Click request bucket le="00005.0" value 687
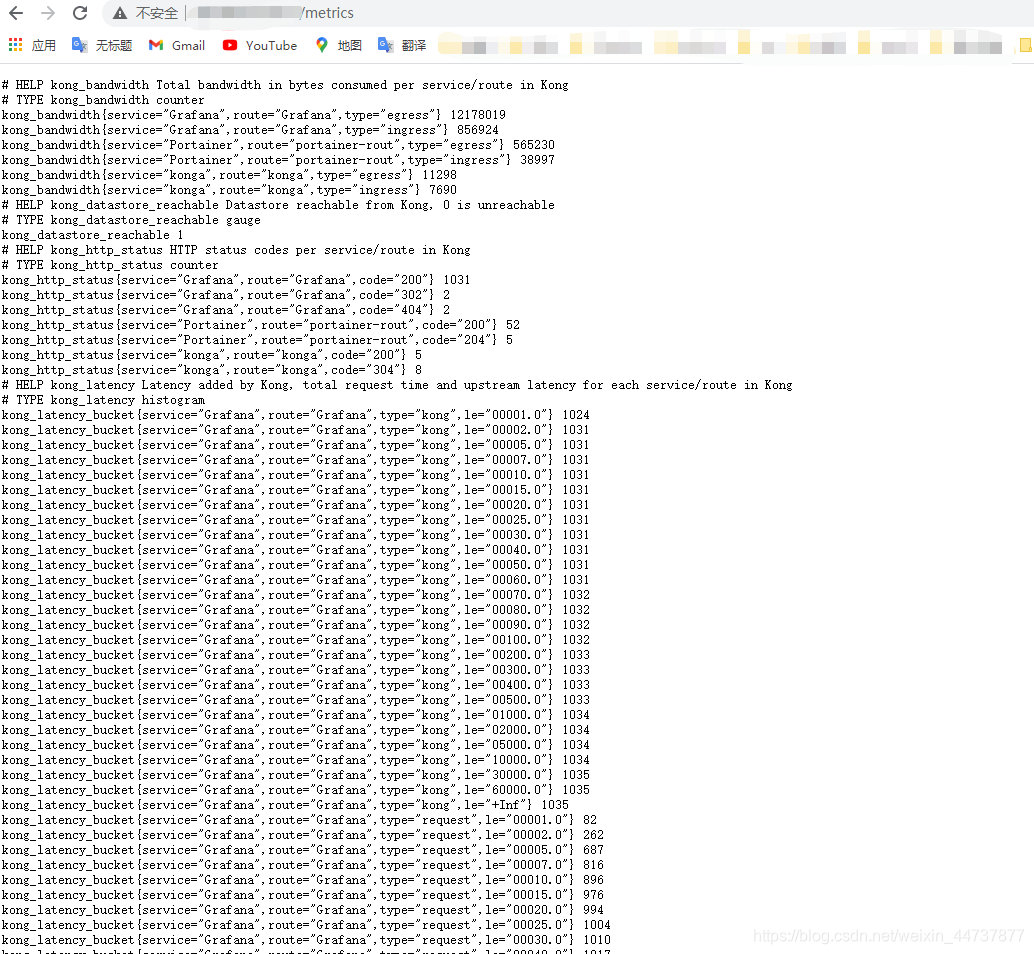This screenshot has height=954, width=1034. click(x=593, y=850)
